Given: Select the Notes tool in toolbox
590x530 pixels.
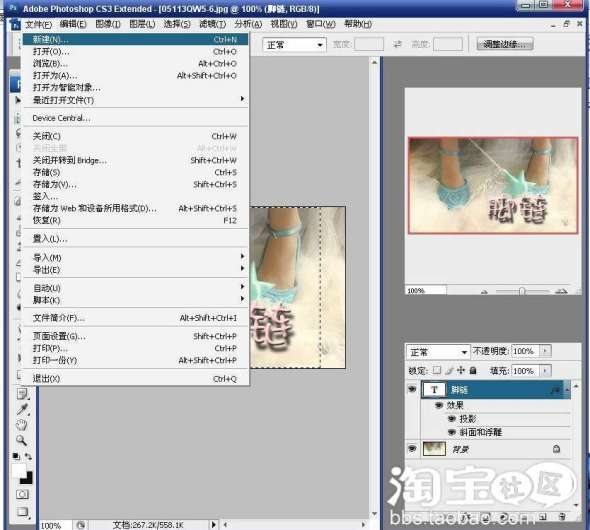Looking at the screenshot, I should 22,394.
